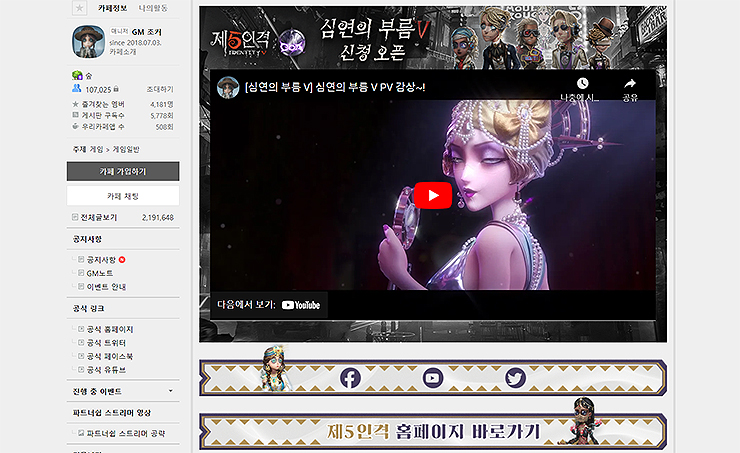Click the 공식 링크 section header

[88, 308]
